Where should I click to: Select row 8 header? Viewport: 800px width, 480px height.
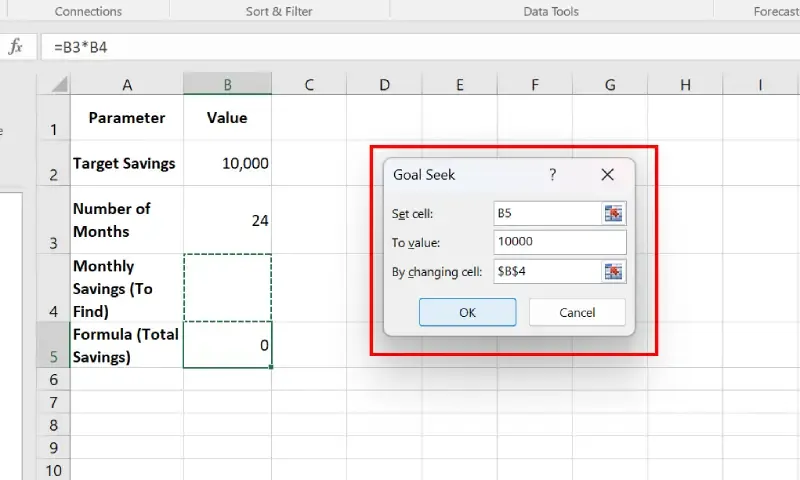coord(54,424)
